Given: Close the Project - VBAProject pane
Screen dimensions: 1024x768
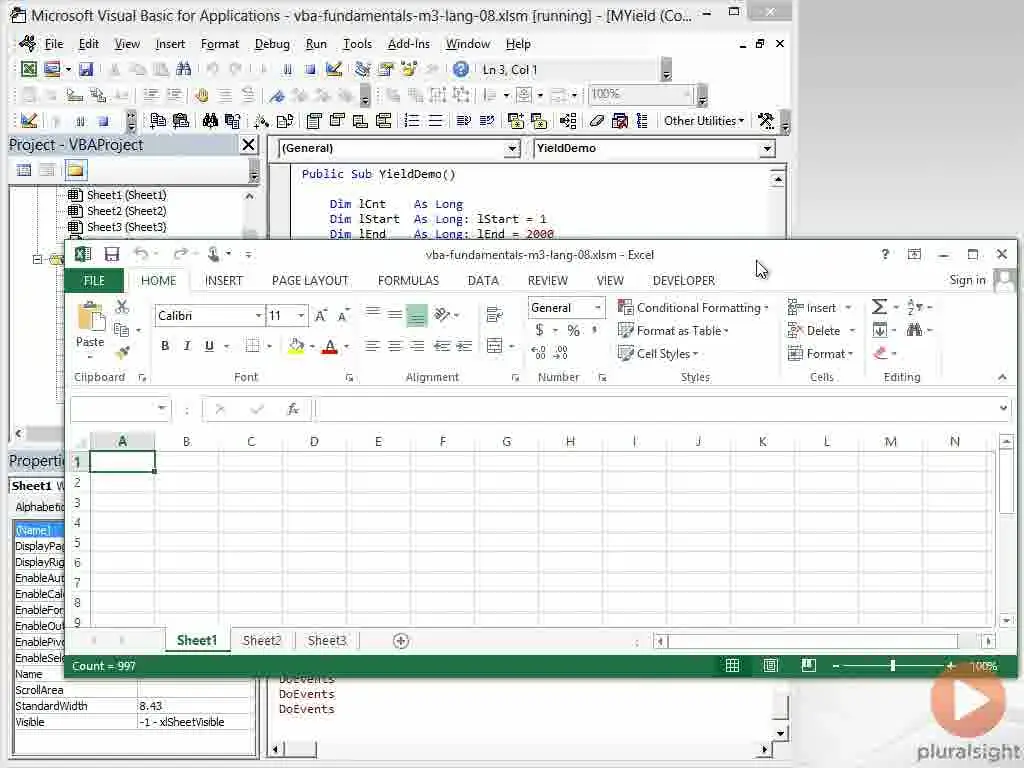Looking at the screenshot, I should pos(248,144).
